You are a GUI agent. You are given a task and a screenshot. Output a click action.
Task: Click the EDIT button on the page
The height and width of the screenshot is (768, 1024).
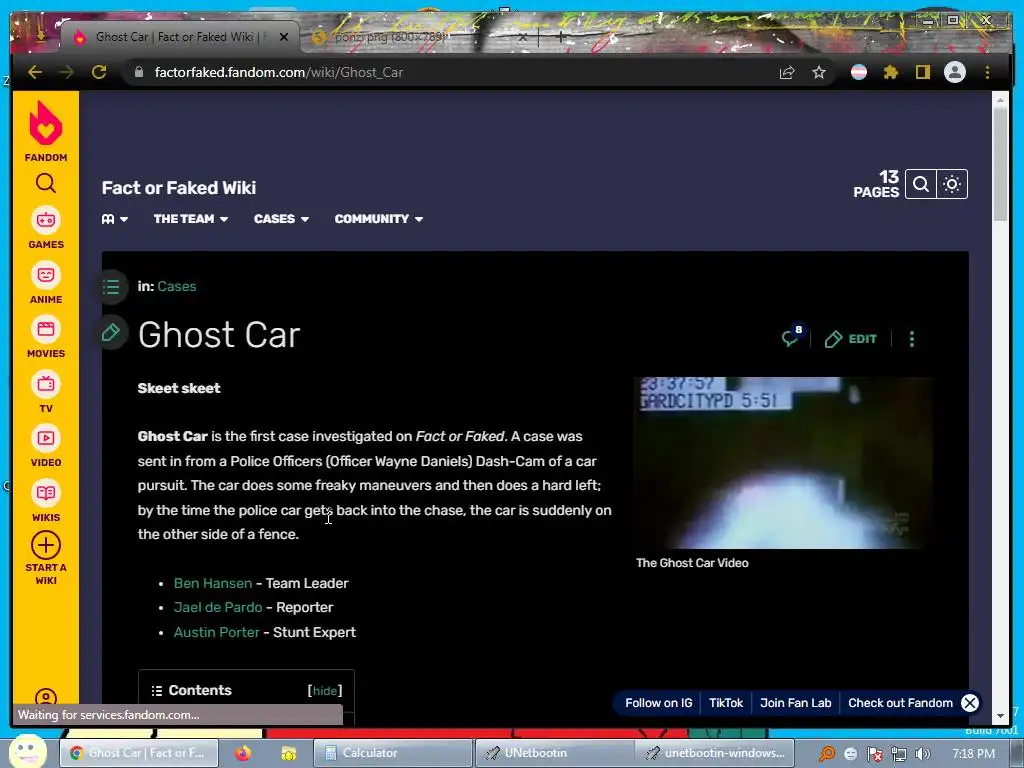tap(850, 339)
